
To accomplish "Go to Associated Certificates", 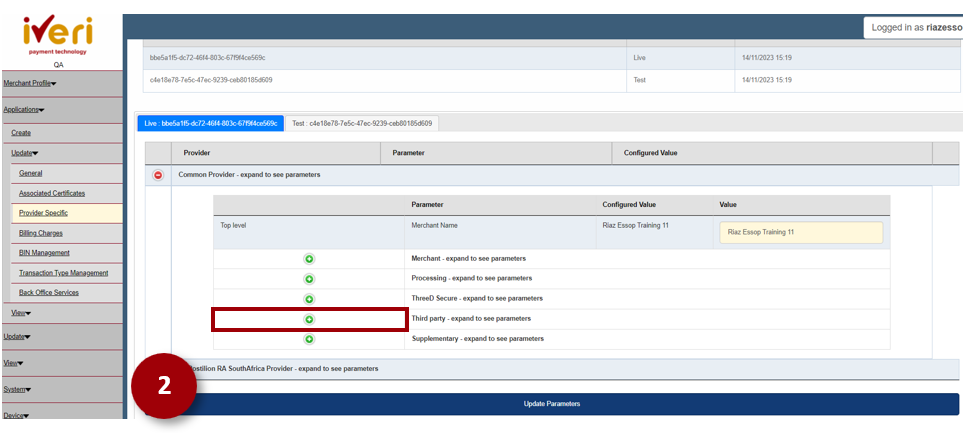I will coord(52,193).
